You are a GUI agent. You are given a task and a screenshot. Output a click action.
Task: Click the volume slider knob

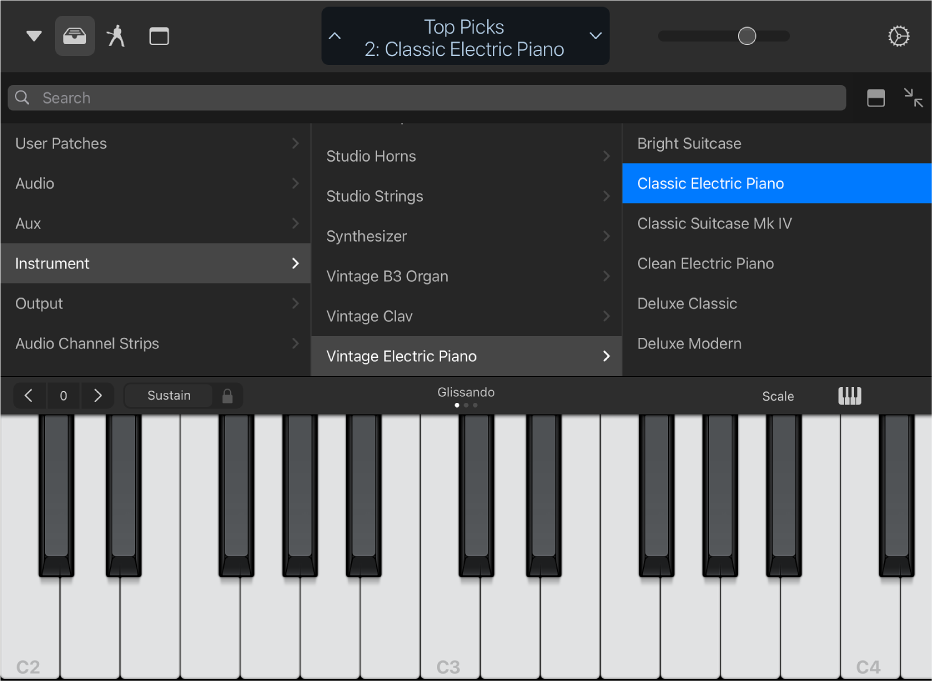point(747,36)
